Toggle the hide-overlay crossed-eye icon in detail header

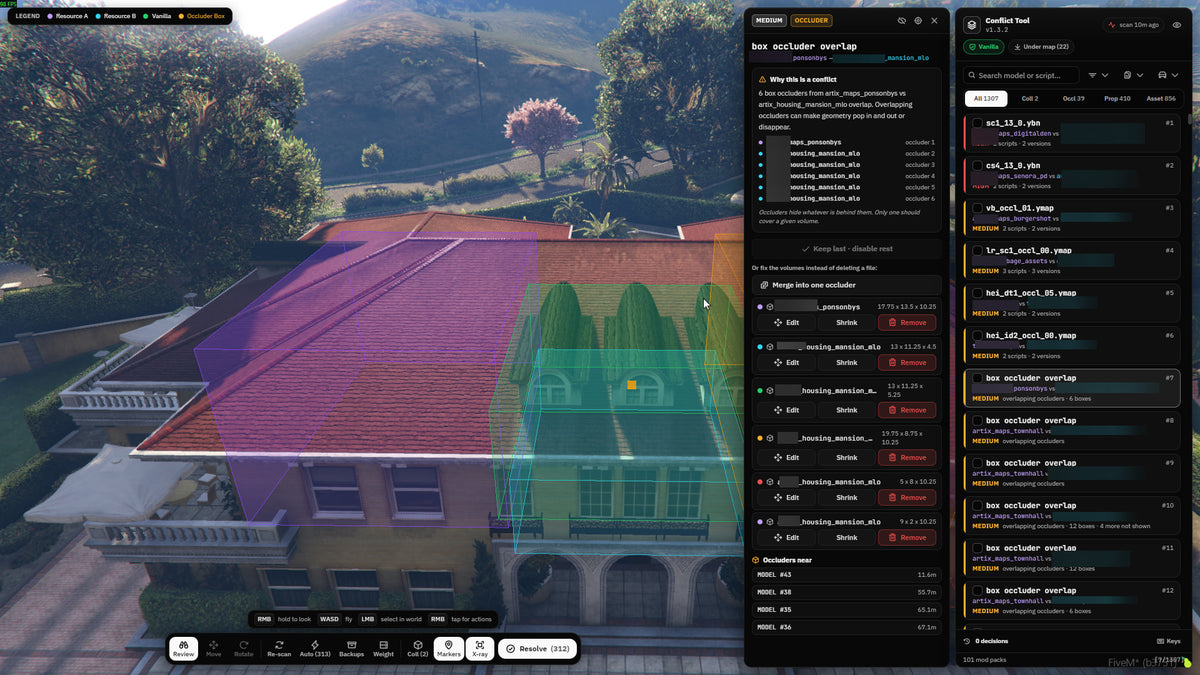click(x=901, y=20)
